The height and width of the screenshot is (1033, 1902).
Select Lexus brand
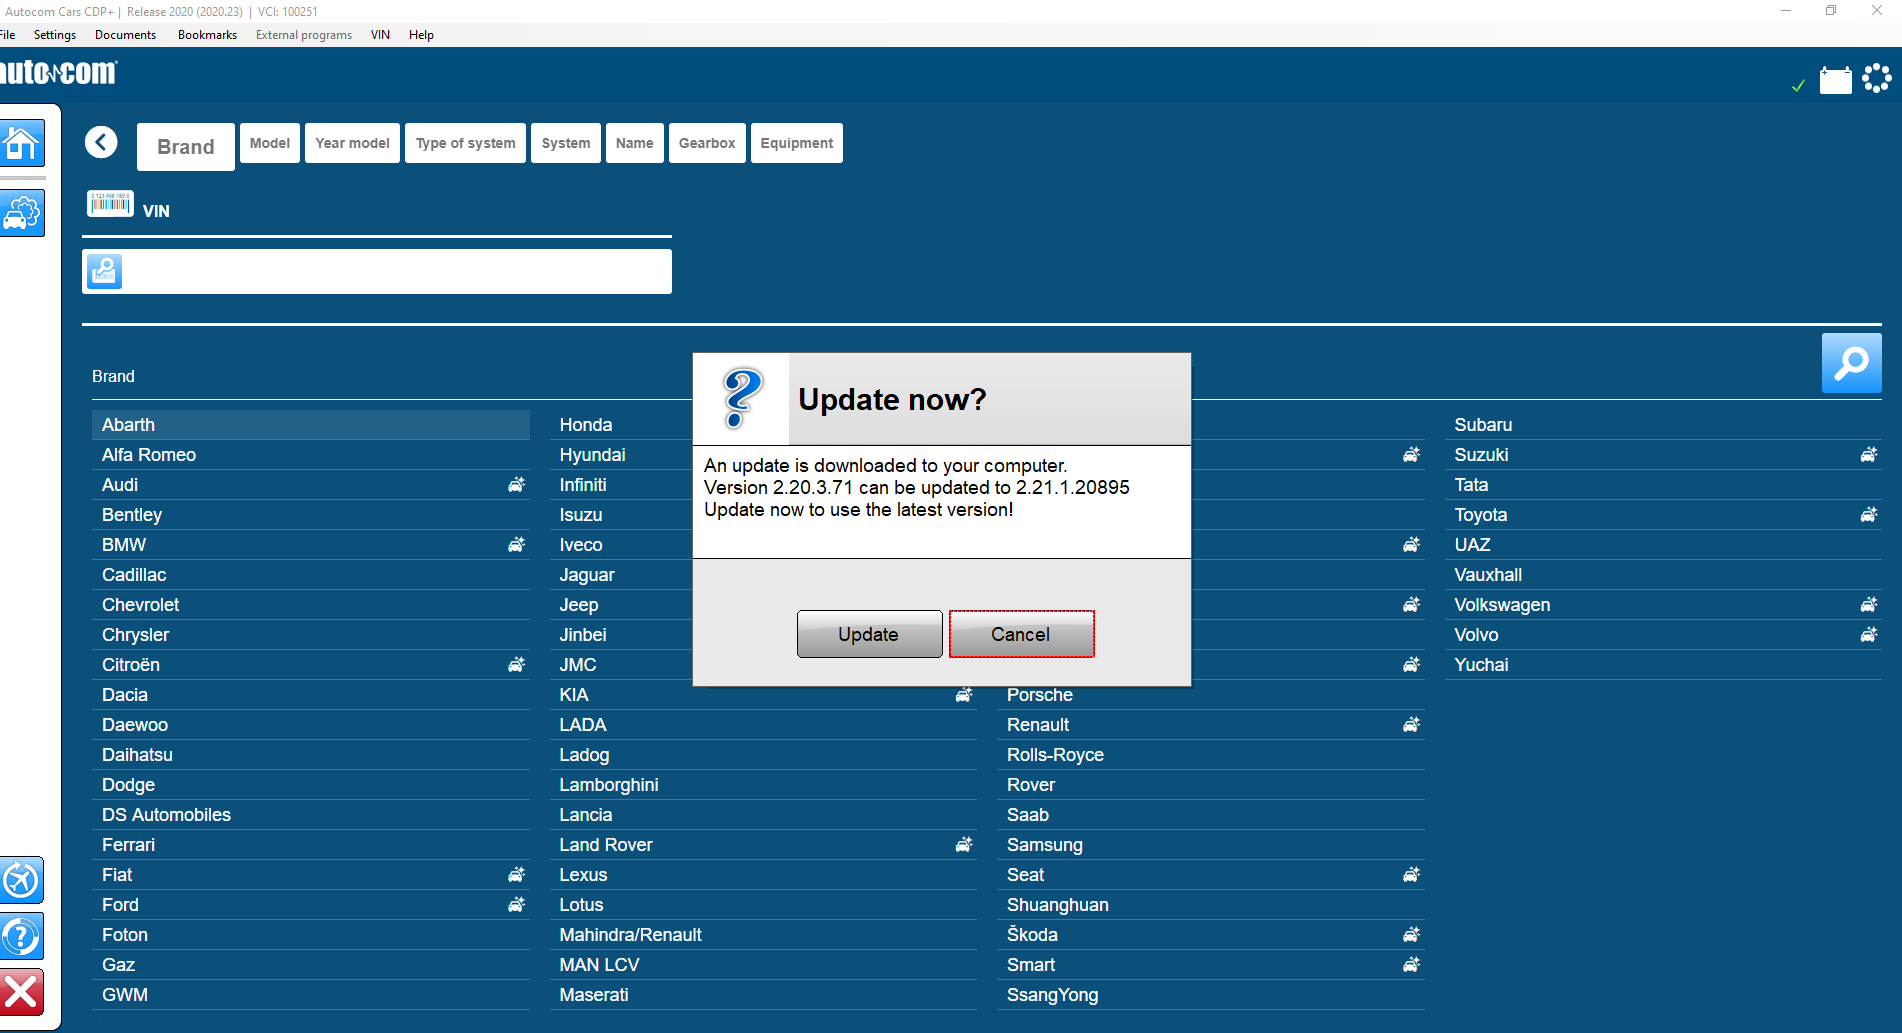click(x=763, y=875)
